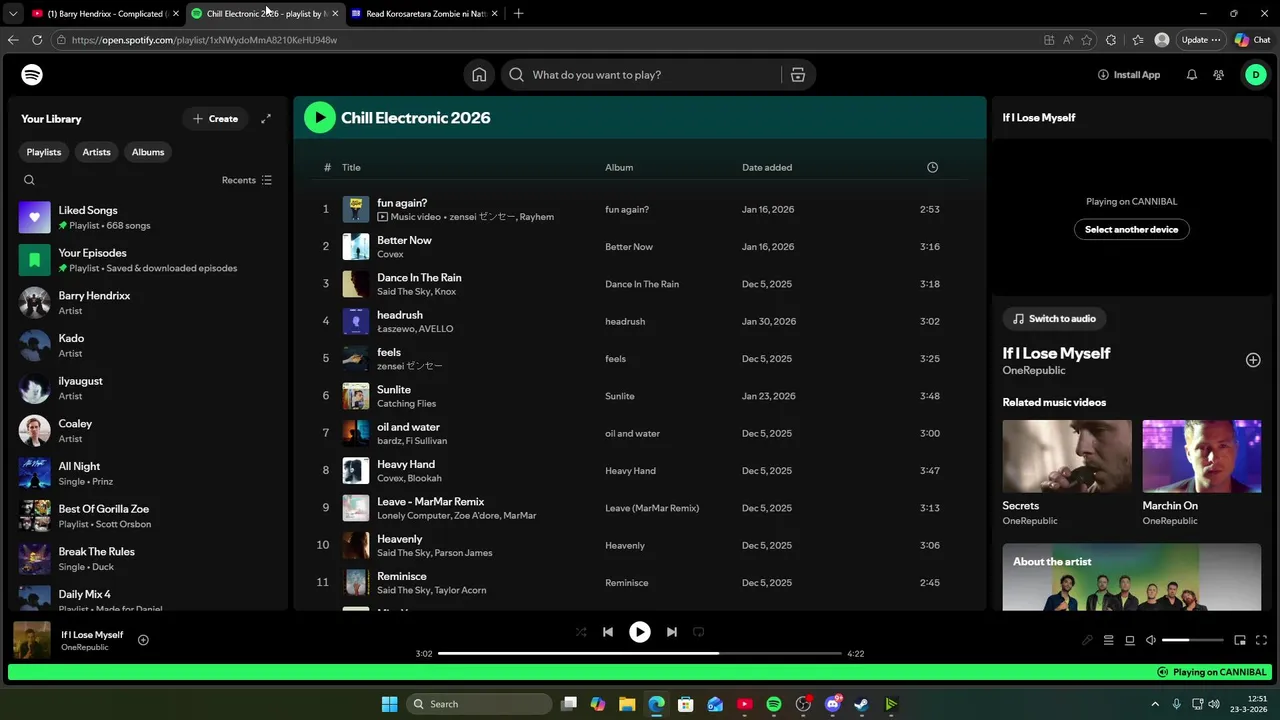The image size is (1280, 720).
Task: Open Marchin On related video thumbnail
Action: click(1202, 456)
